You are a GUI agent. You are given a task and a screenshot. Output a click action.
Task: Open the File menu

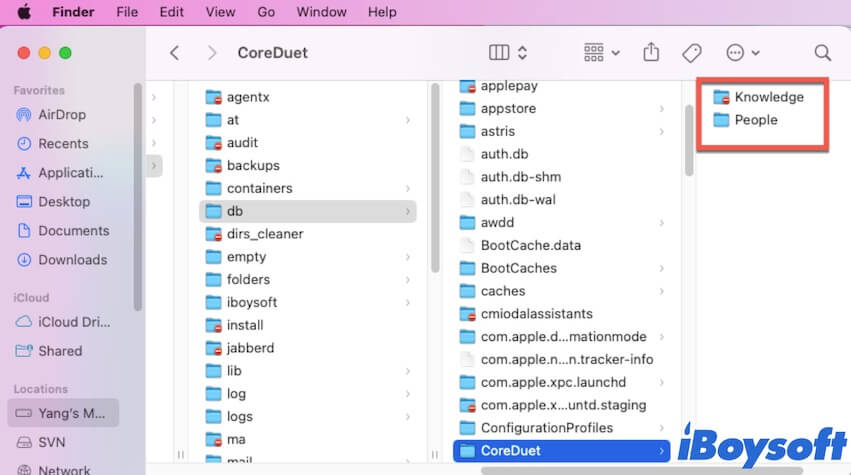click(127, 12)
